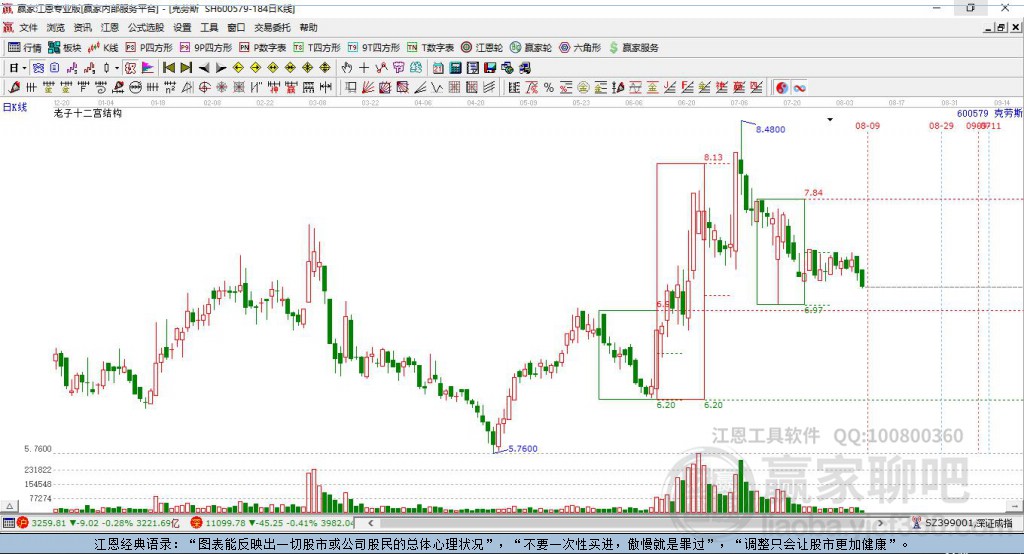The width and height of the screenshot is (1024, 554).
Task: Open the 资讯 menu
Action: (82, 27)
